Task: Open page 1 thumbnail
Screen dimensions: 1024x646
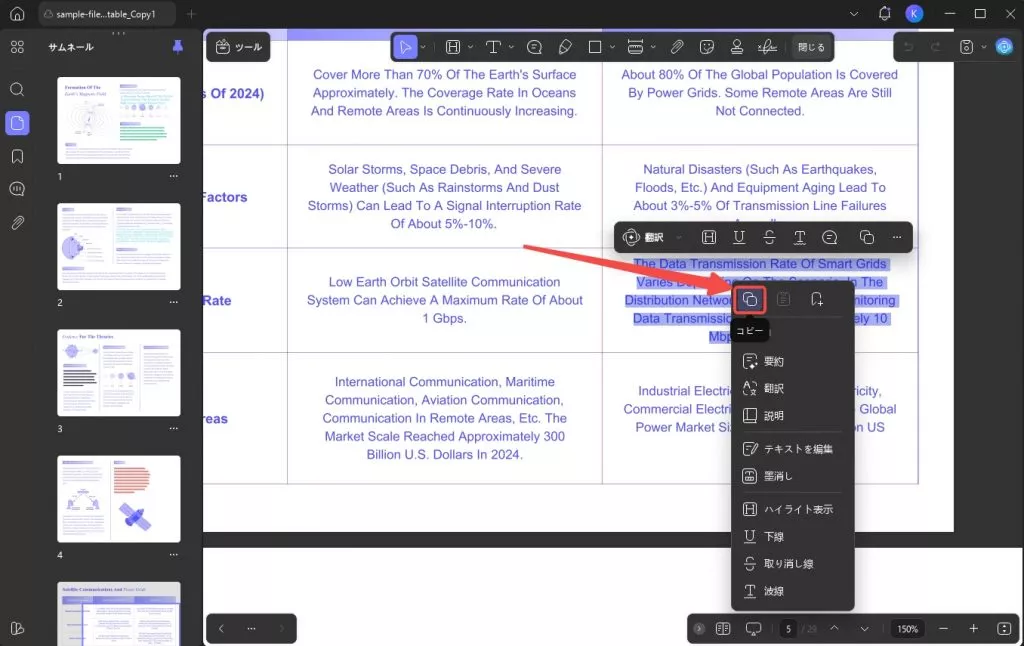Action: tap(119, 120)
